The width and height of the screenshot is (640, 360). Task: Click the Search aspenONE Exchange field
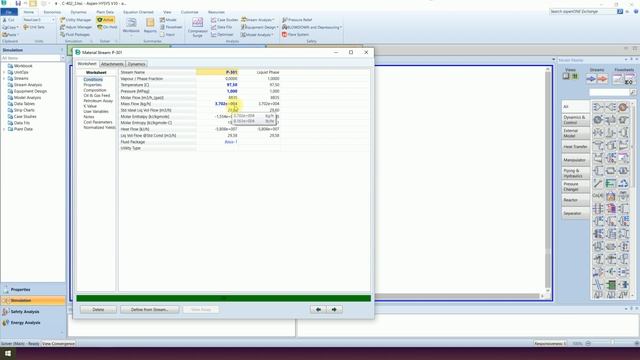pyautogui.click(x=582, y=11)
